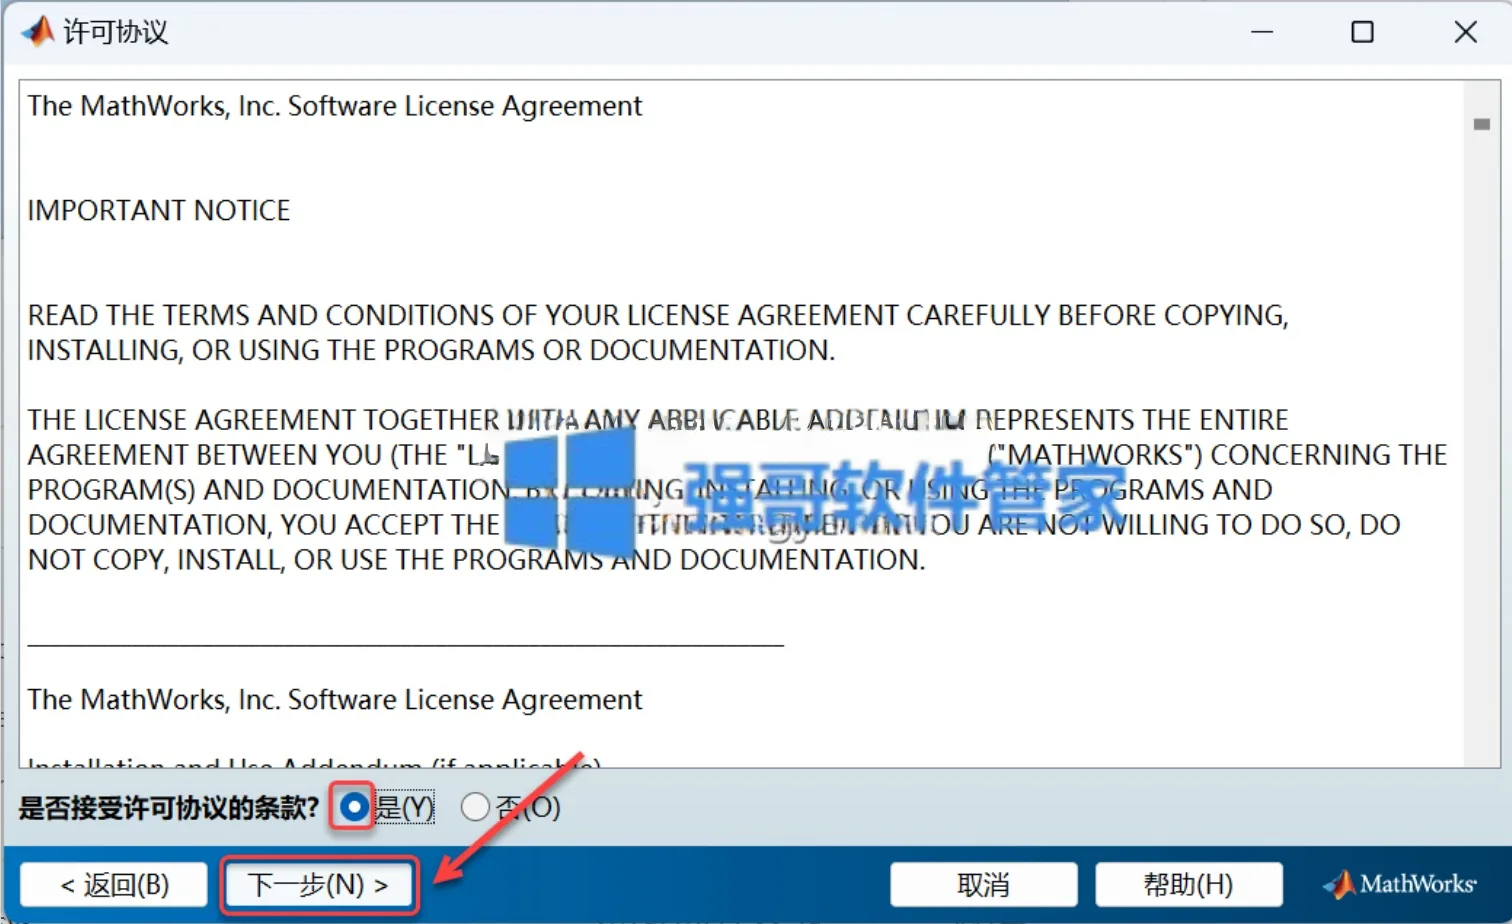Open help with the 帮助(H) button
This screenshot has height=924, width=1512.
click(1188, 885)
